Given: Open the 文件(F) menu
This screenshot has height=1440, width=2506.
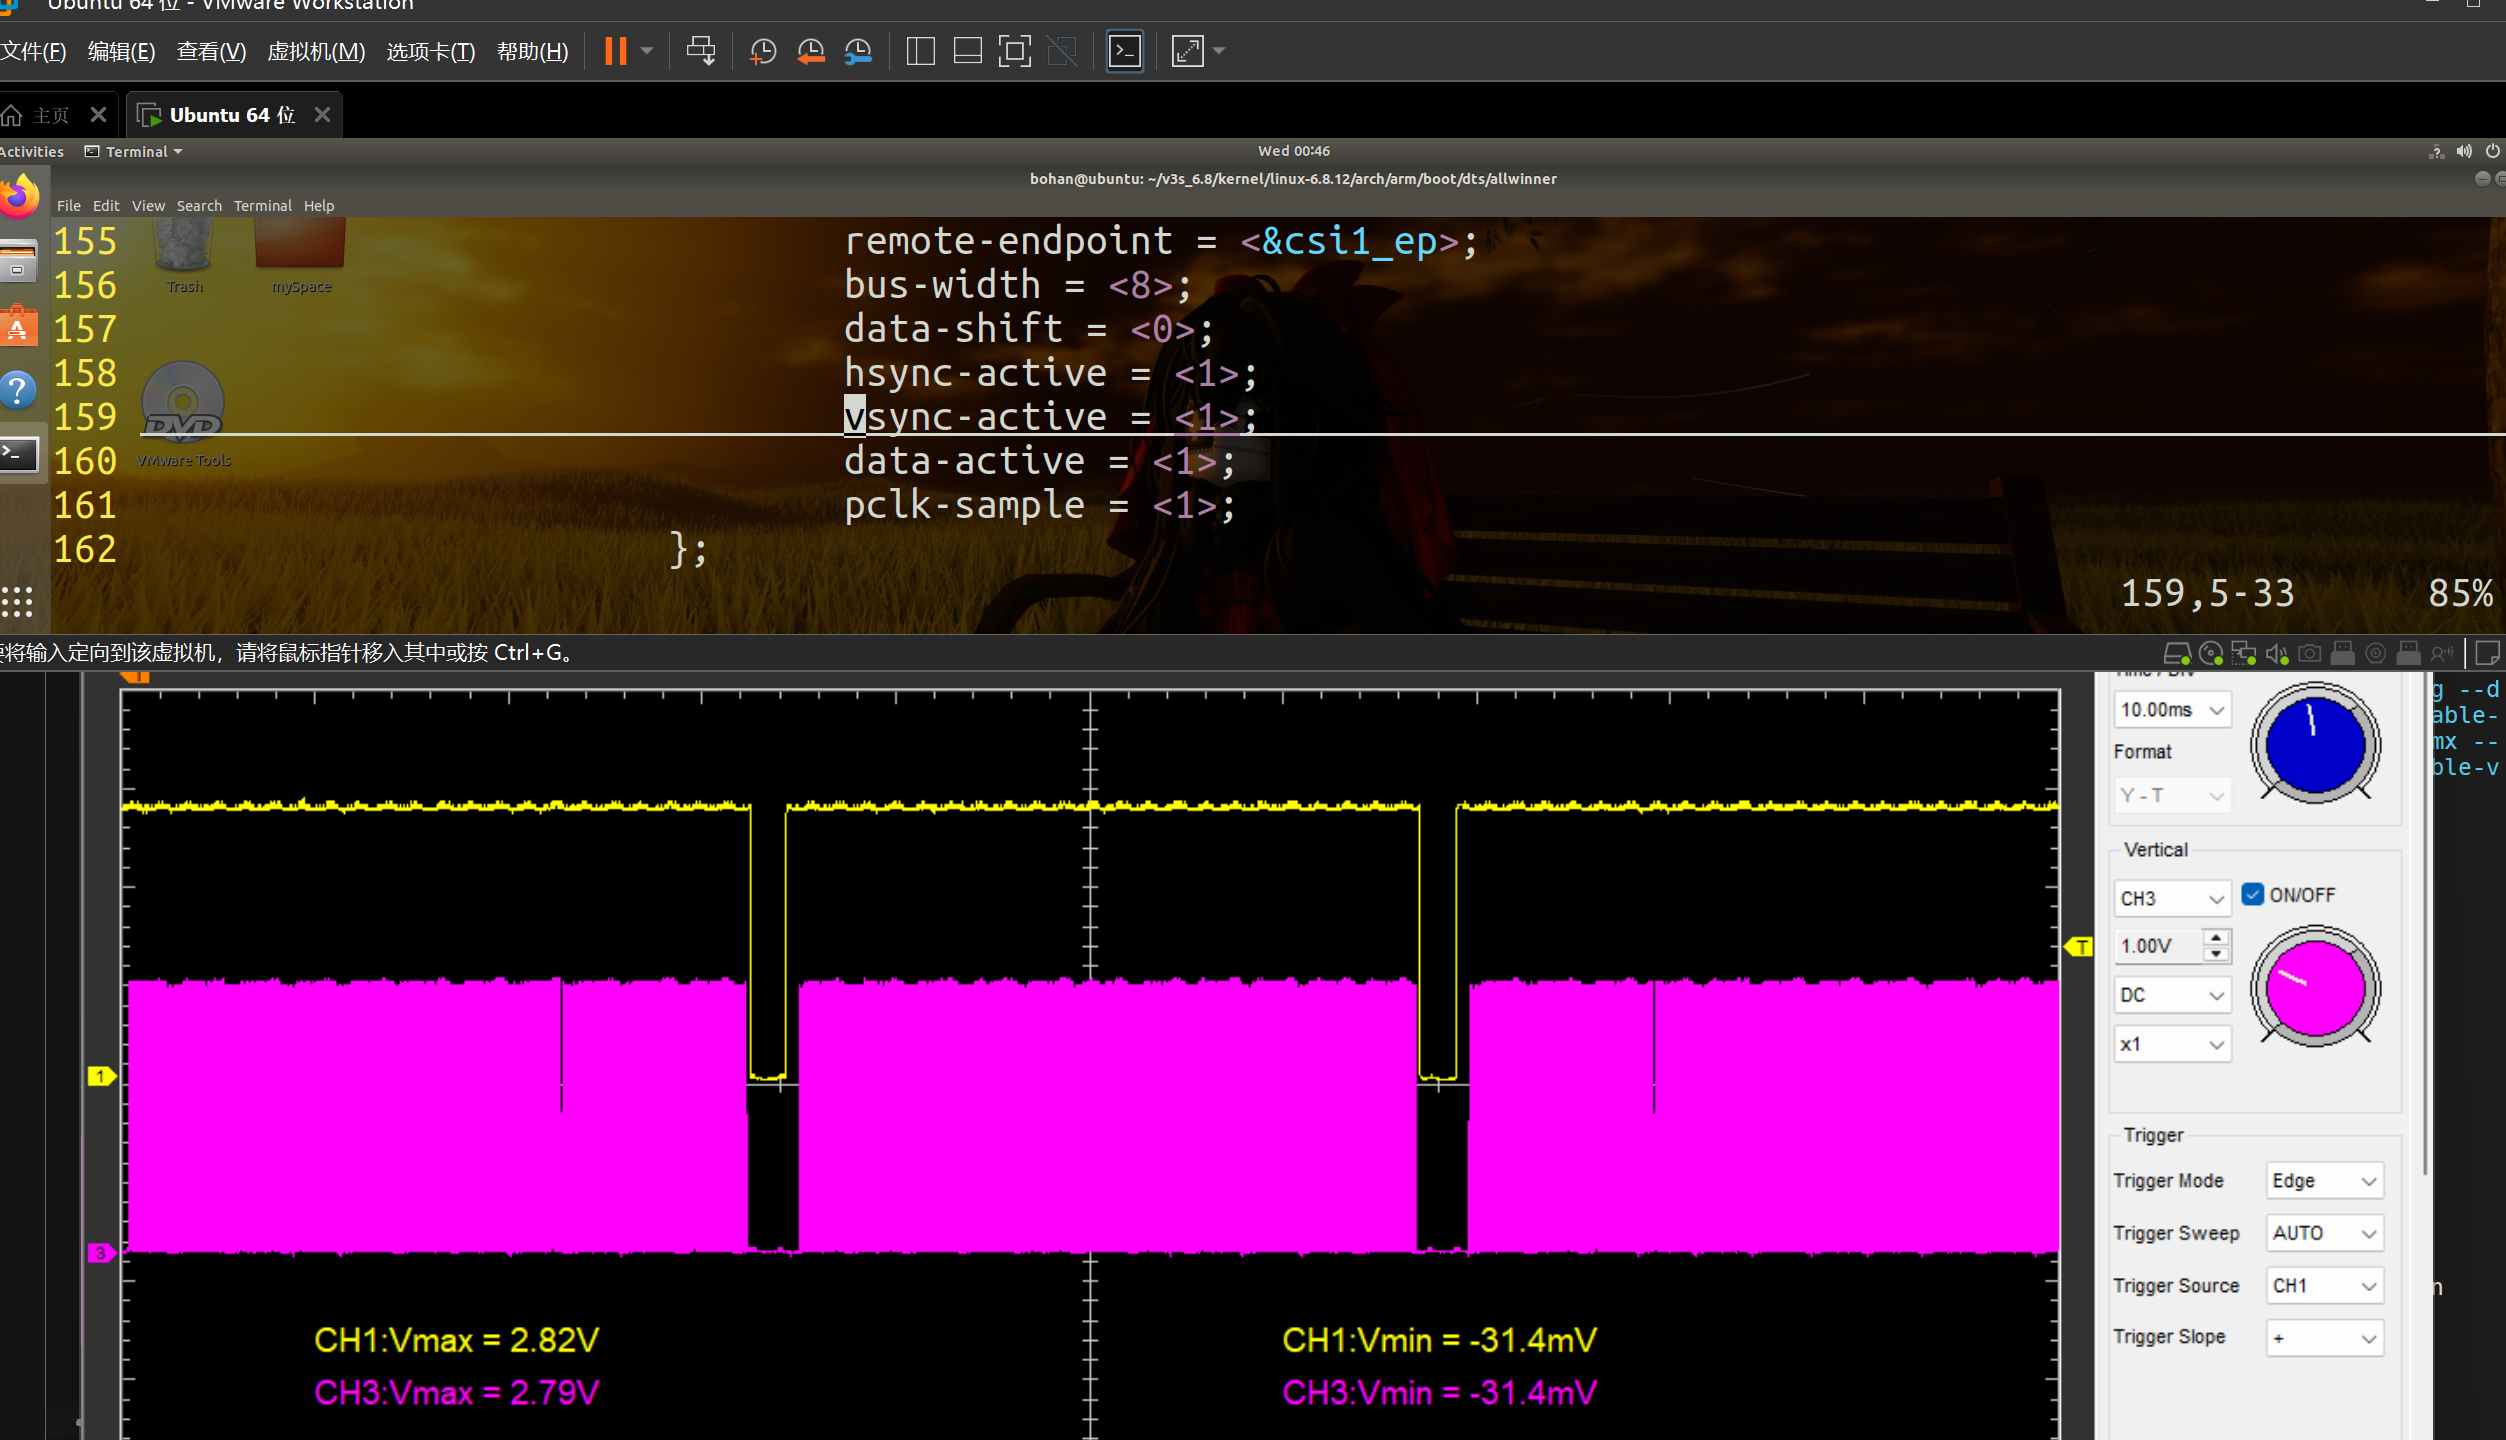Looking at the screenshot, I should (33, 51).
